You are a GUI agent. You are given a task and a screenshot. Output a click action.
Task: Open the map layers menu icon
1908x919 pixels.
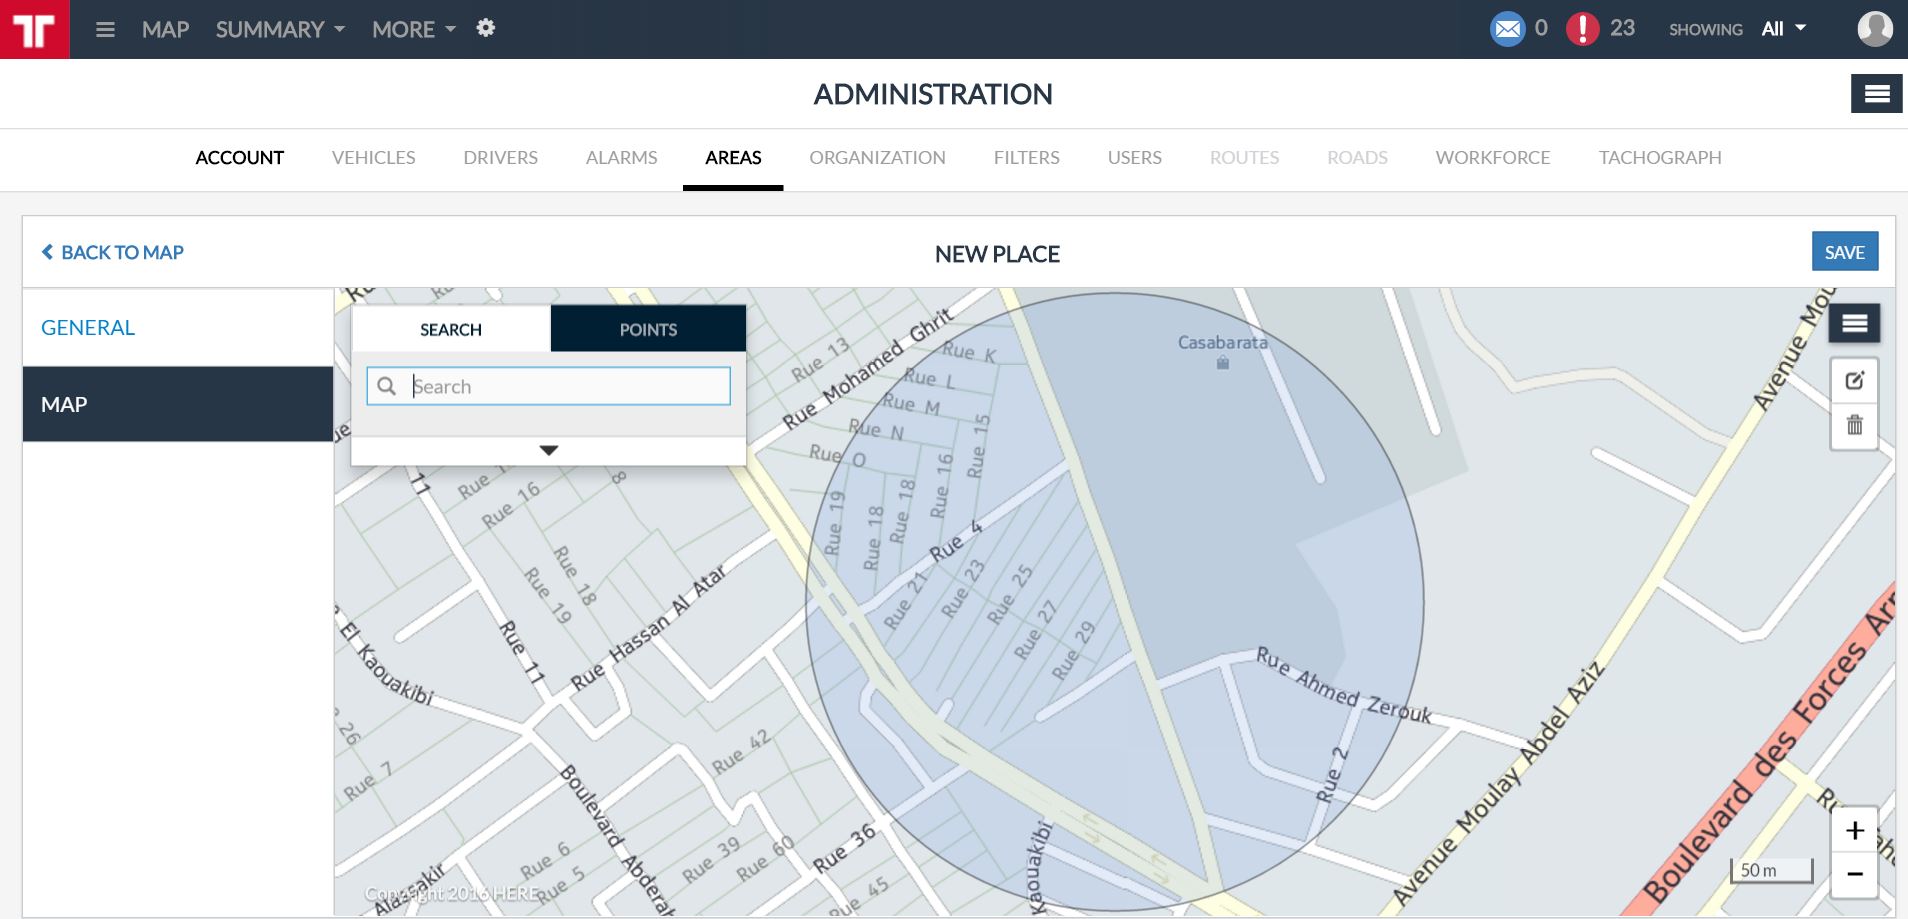tap(1854, 323)
